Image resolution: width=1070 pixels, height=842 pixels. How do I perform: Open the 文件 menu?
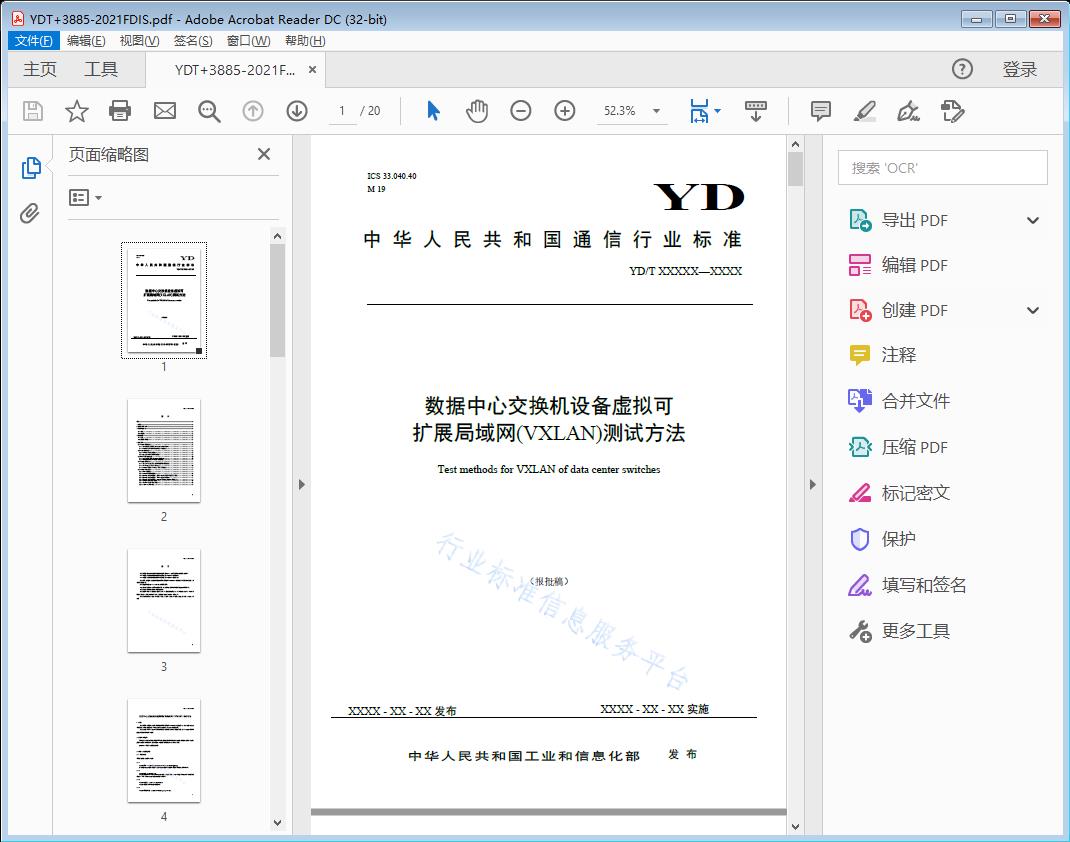click(33, 40)
